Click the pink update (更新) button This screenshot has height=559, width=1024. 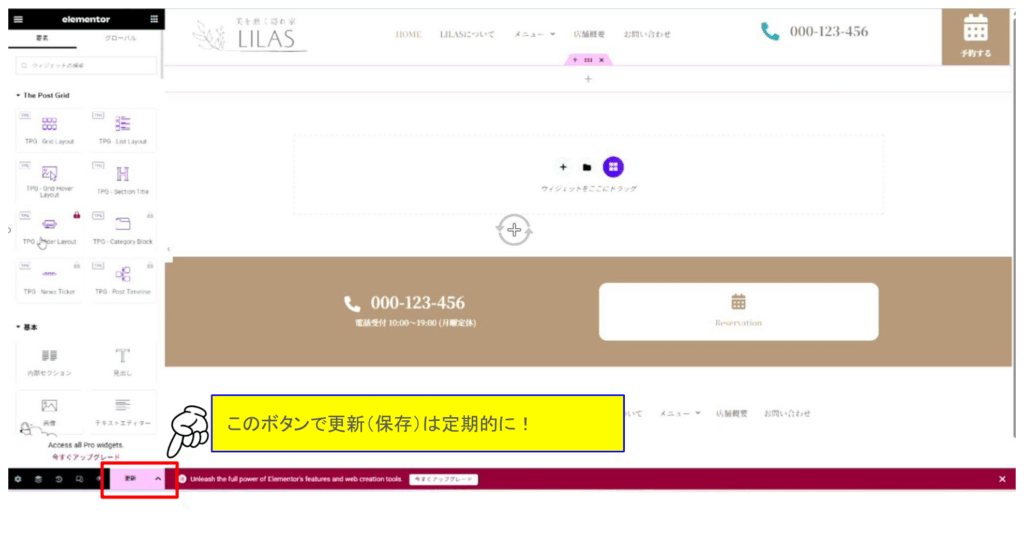(131, 479)
